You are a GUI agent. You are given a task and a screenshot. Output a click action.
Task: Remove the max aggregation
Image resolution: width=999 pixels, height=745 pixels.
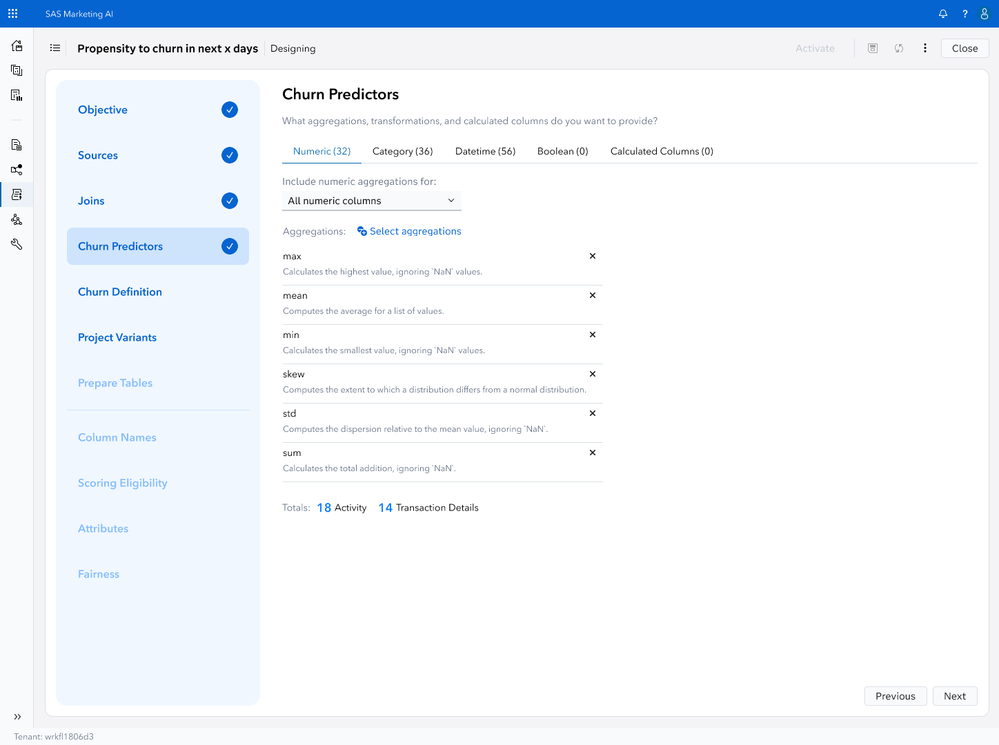(592, 256)
